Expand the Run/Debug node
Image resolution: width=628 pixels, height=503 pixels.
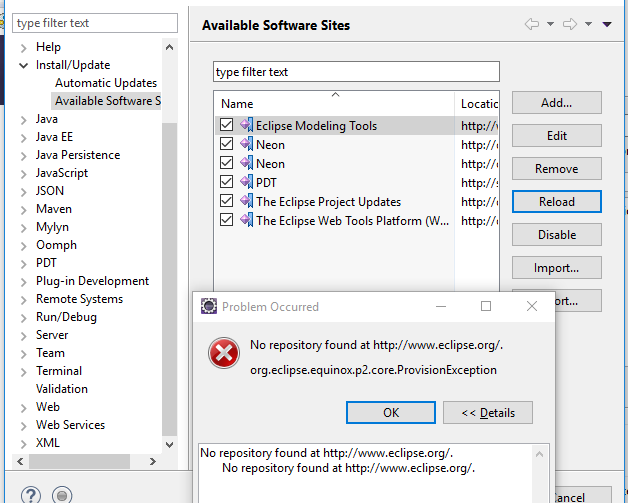coord(24,318)
